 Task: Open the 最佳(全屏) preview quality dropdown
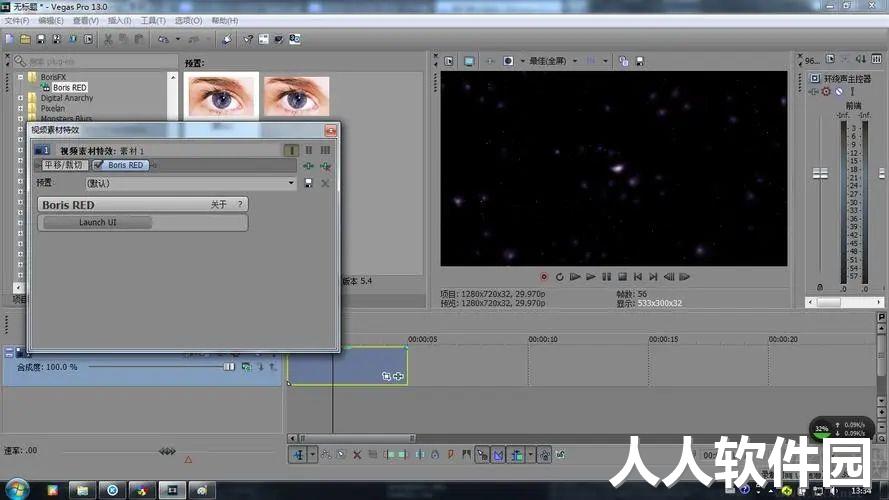point(575,61)
